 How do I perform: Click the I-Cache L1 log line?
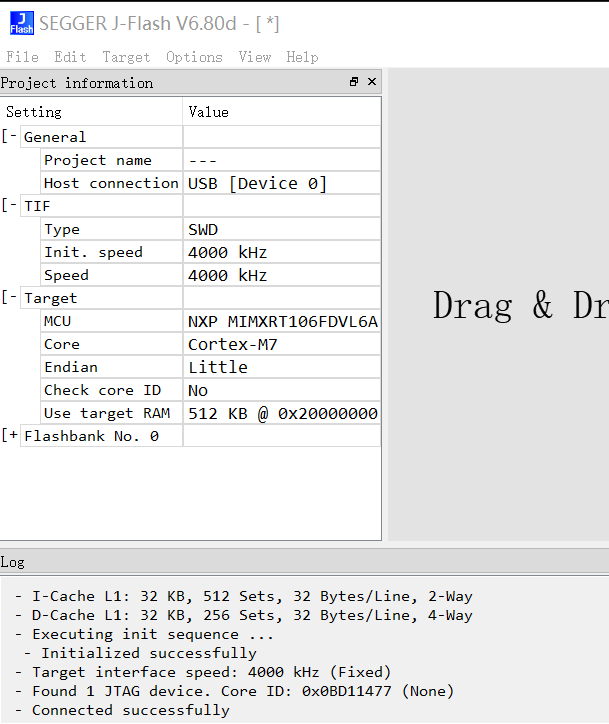(x=244, y=596)
